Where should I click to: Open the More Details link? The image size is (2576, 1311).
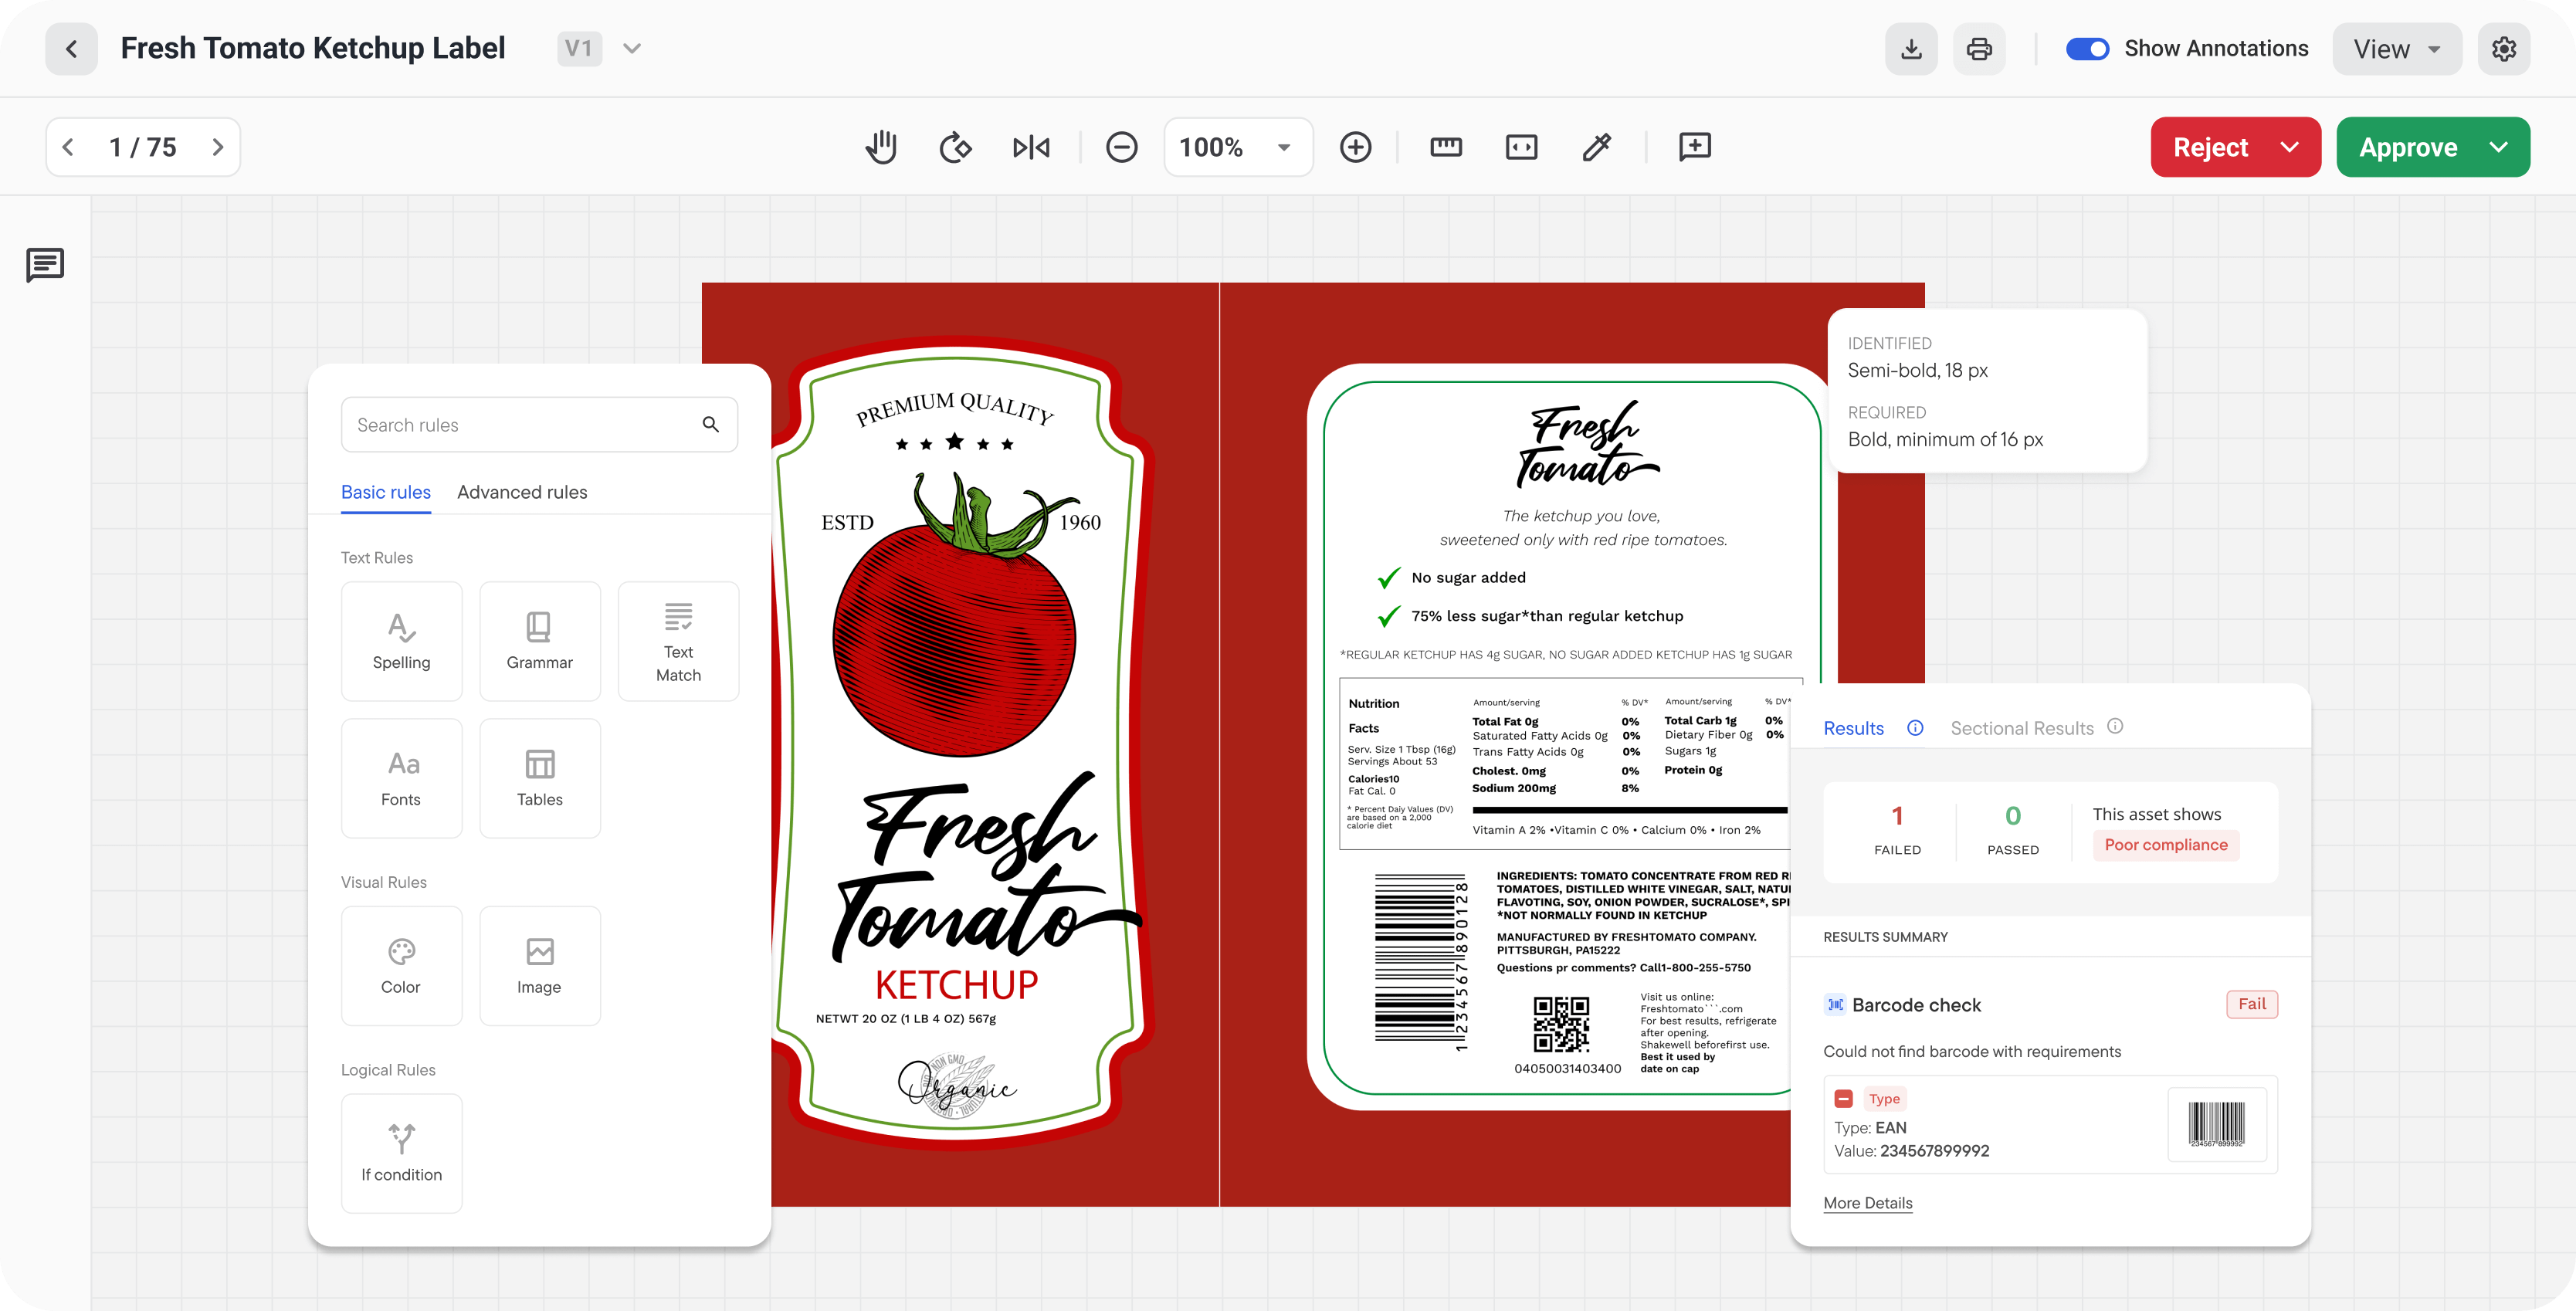1867,1203
